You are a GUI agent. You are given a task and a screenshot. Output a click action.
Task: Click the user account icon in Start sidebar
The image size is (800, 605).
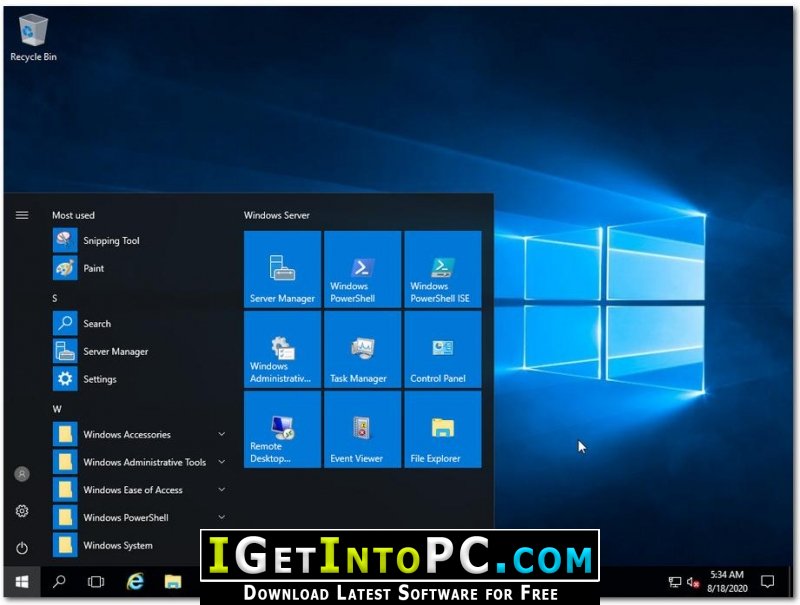(22, 474)
